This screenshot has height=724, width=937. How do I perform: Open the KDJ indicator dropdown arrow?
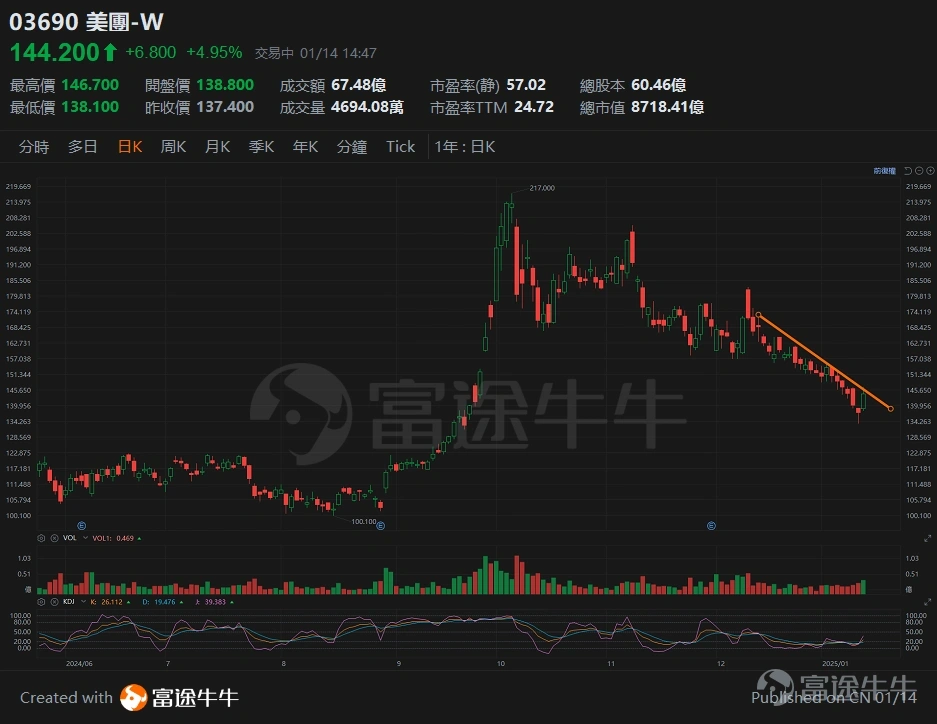pos(83,602)
